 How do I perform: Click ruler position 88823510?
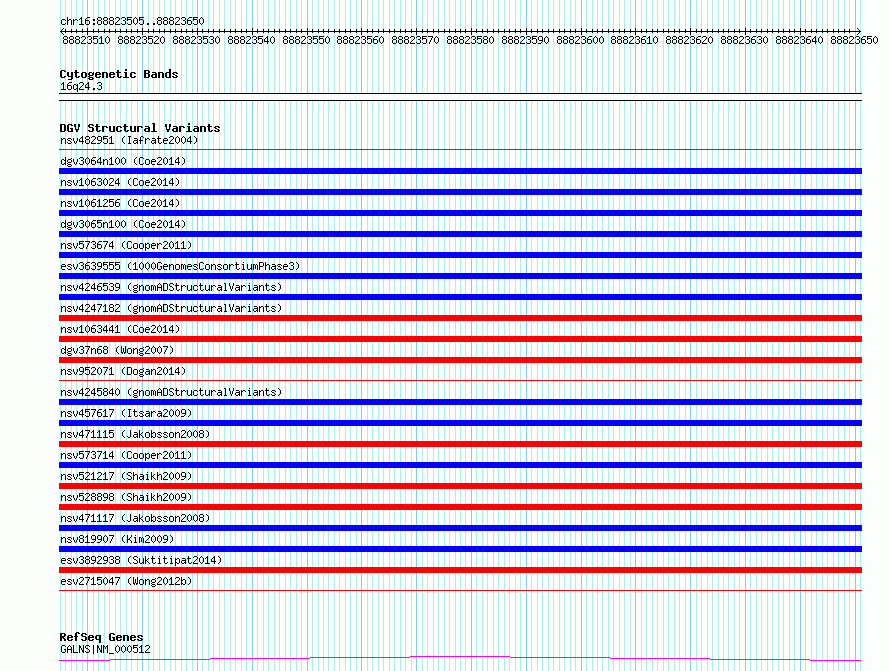click(86, 40)
